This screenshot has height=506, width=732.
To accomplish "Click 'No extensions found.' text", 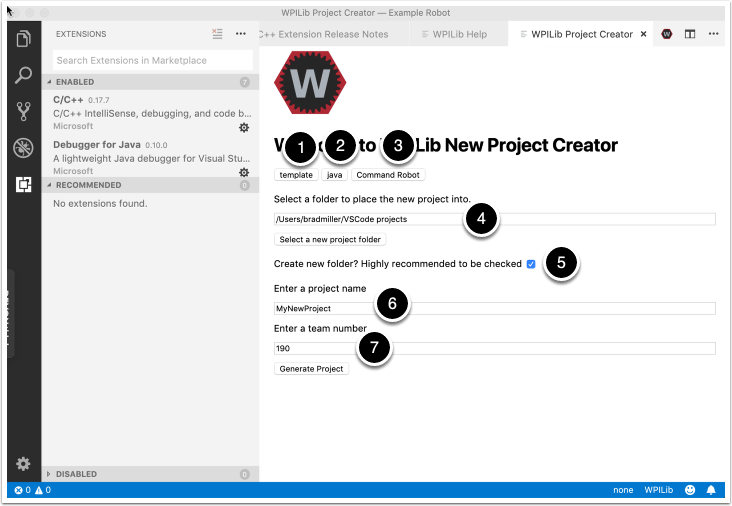I will click(100, 204).
